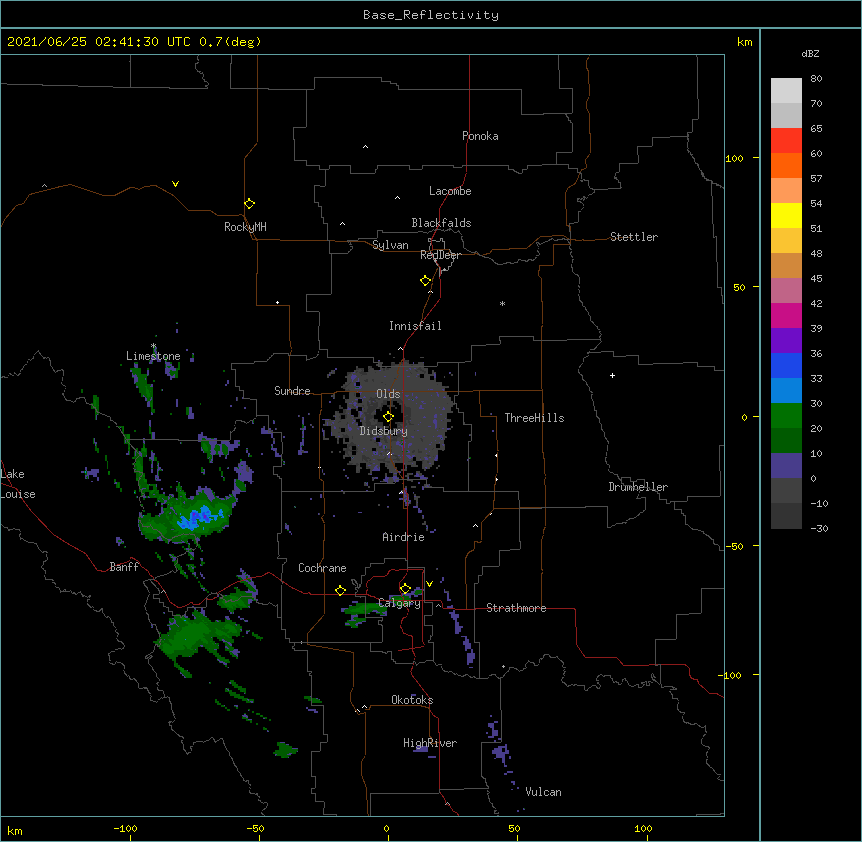Select the white plus marker north of Drumheller

[x=612, y=375]
